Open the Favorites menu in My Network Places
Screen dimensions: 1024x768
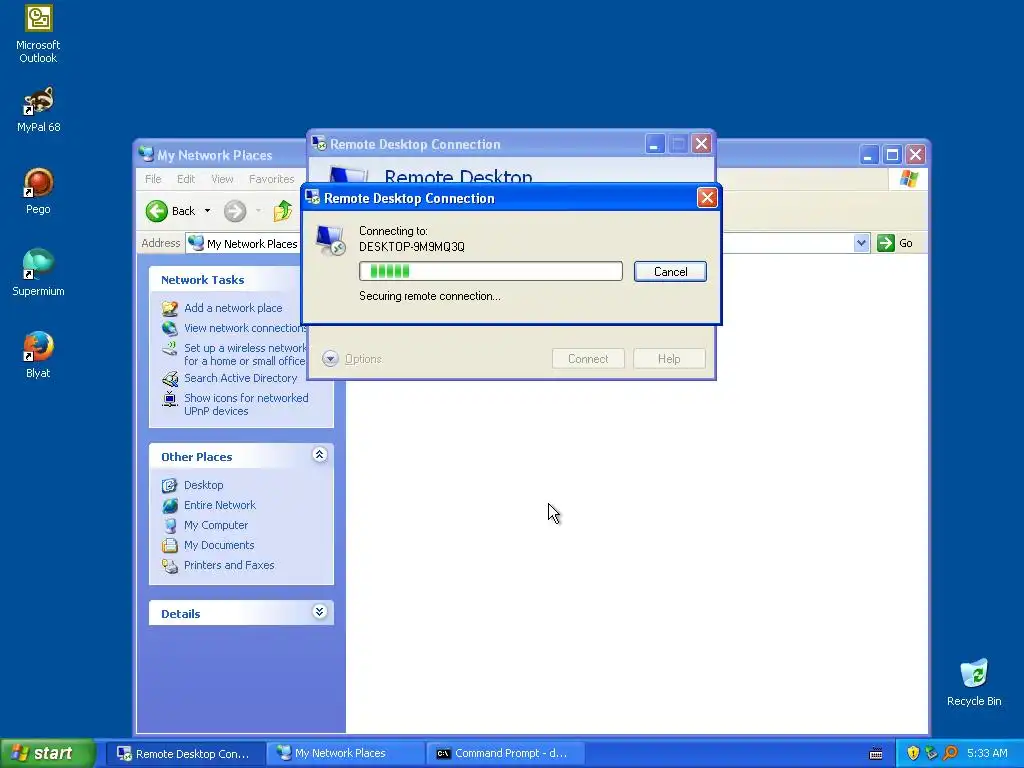(x=271, y=179)
